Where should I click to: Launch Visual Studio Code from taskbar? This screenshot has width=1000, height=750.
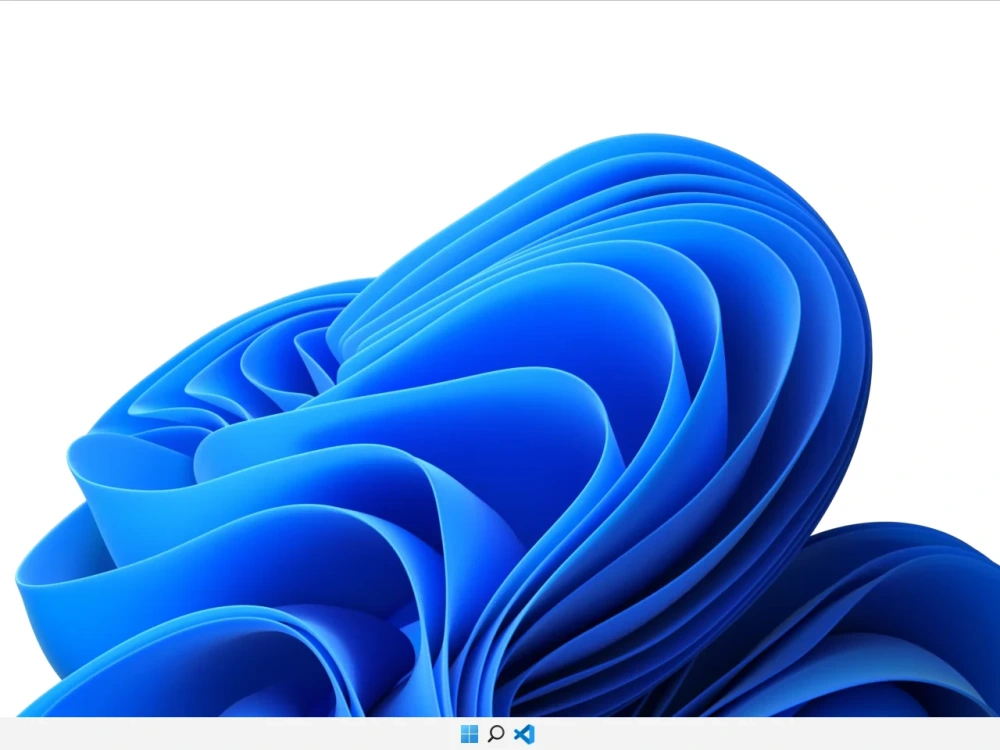(524, 734)
